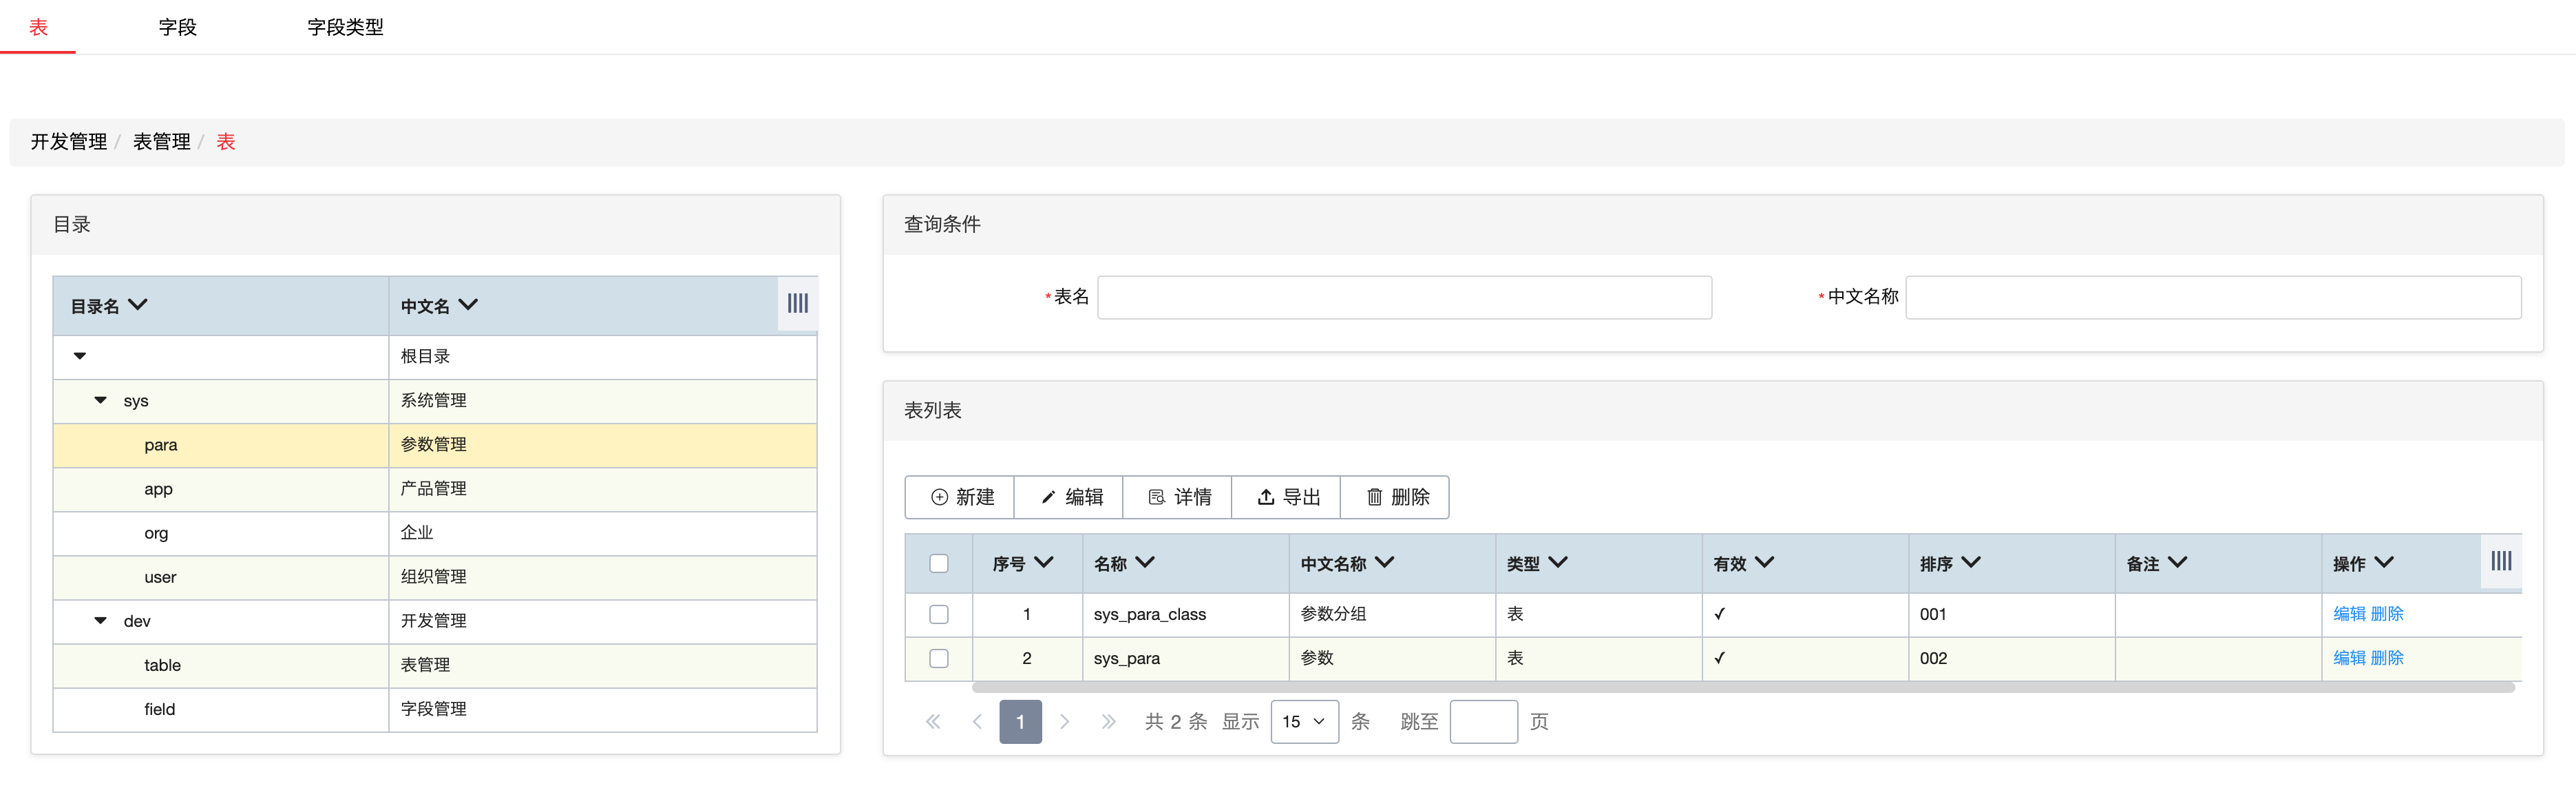
Task: Go to last page double-arrow icon
Action: coord(1108,721)
